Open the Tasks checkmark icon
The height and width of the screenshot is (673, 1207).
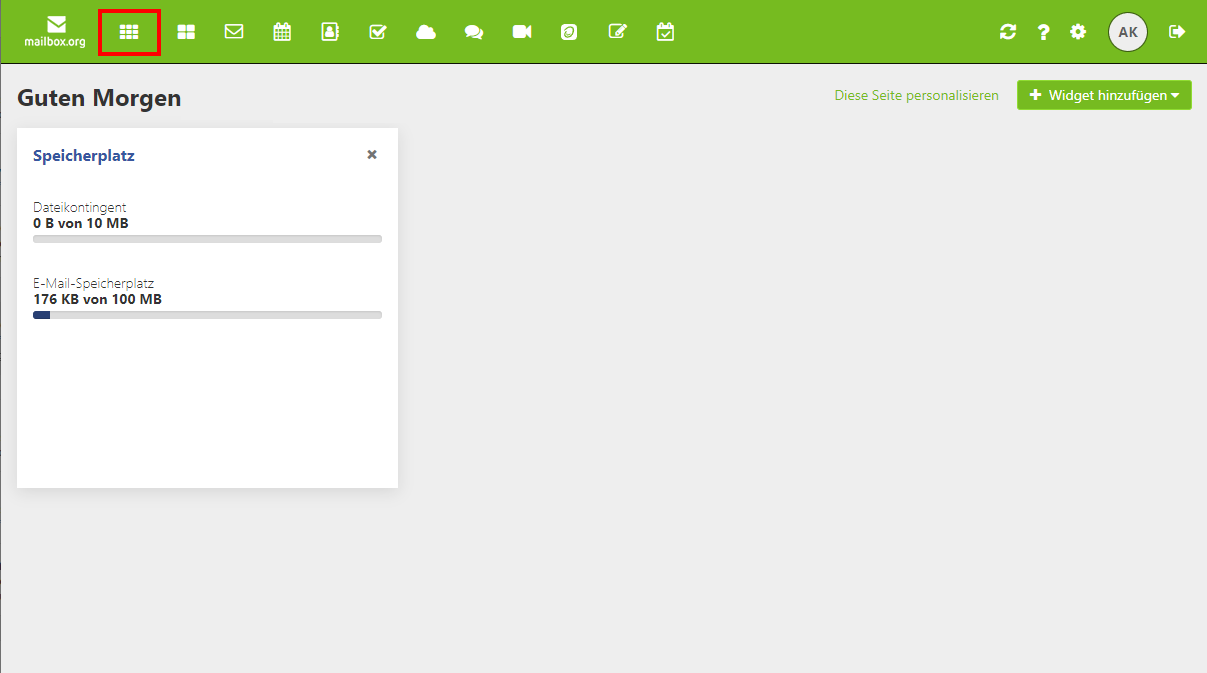tap(378, 32)
